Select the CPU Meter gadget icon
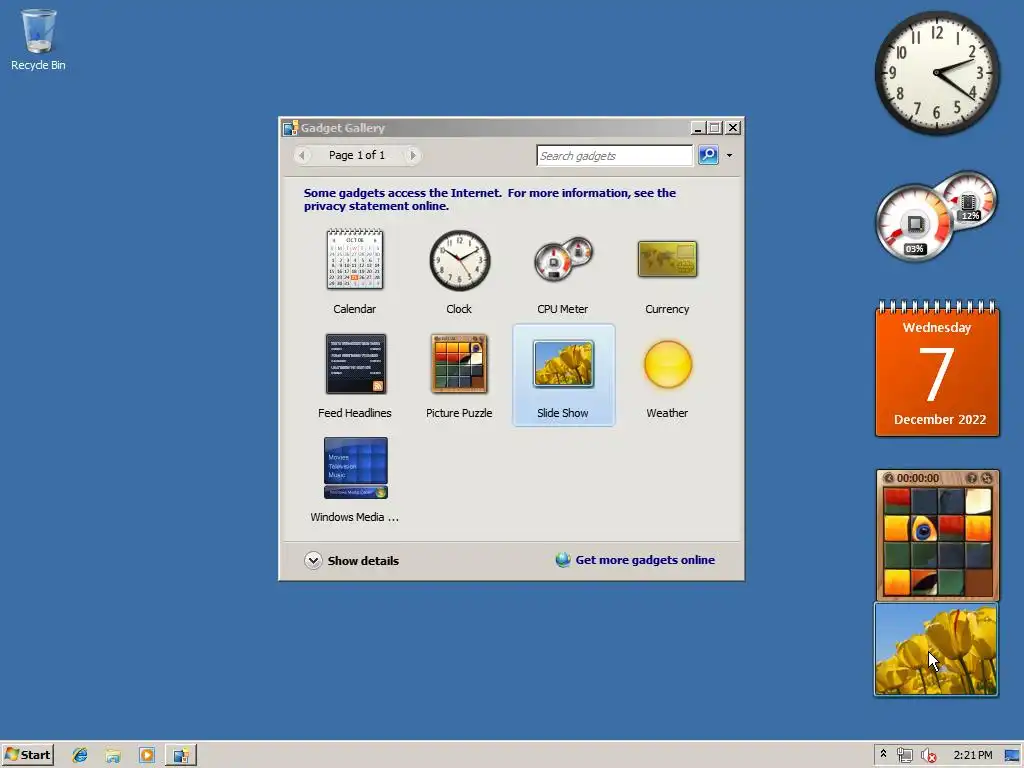Image resolution: width=1024 pixels, height=768 pixels. [x=563, y=259]
